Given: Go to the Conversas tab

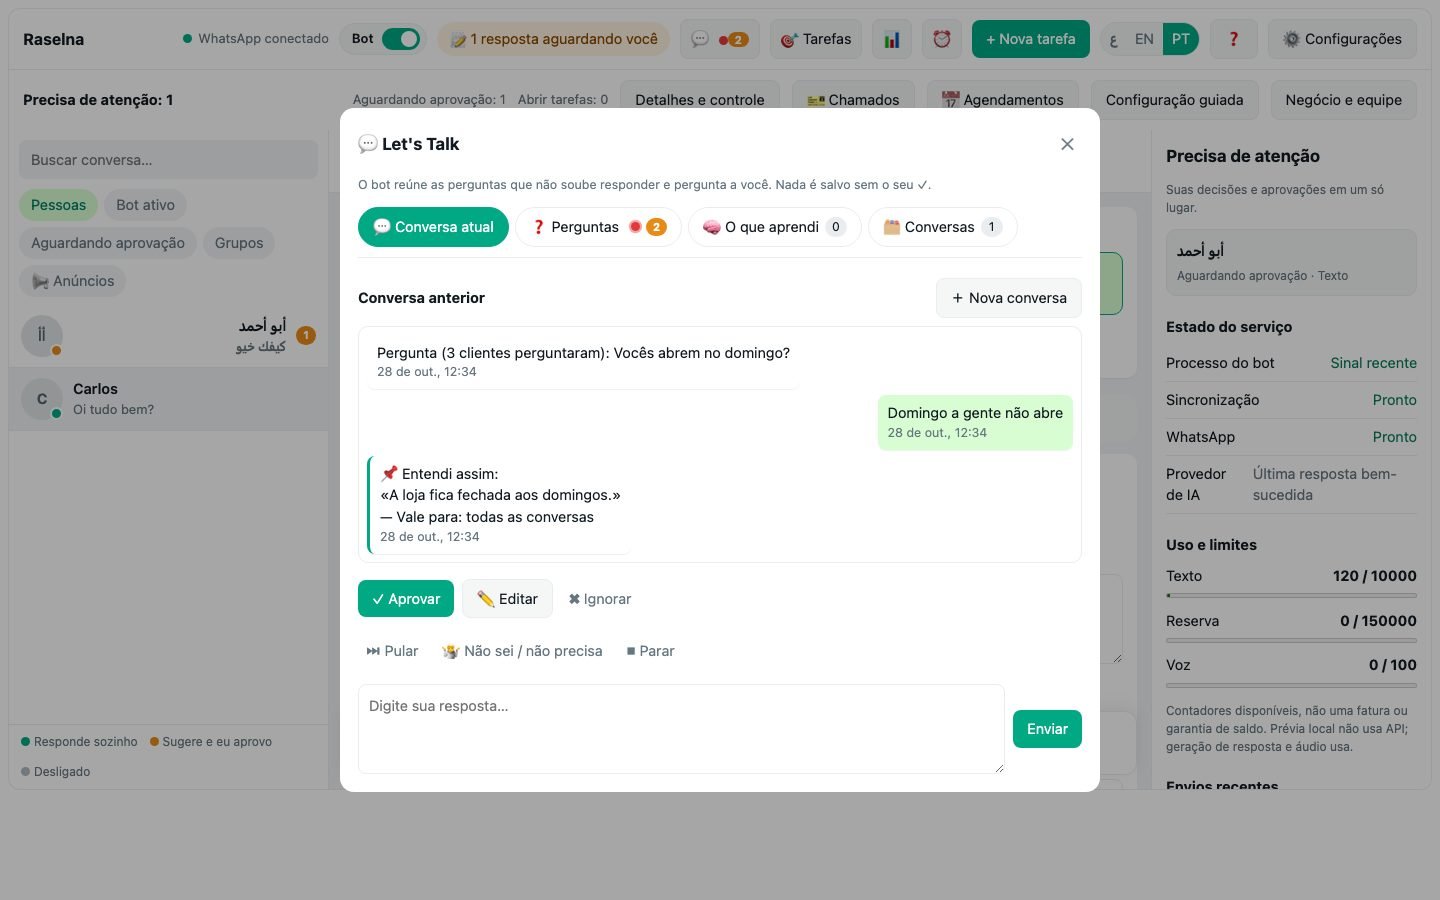Looking at the screenshot, I should (x=943, y=227).
